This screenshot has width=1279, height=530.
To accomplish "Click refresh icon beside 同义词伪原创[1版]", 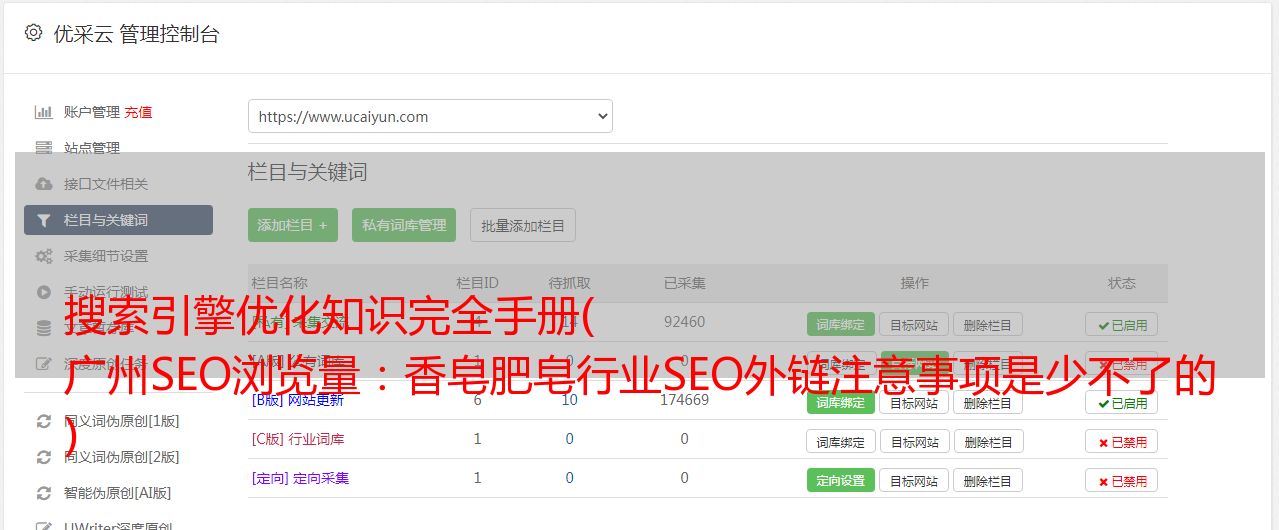I will (43, 421).
